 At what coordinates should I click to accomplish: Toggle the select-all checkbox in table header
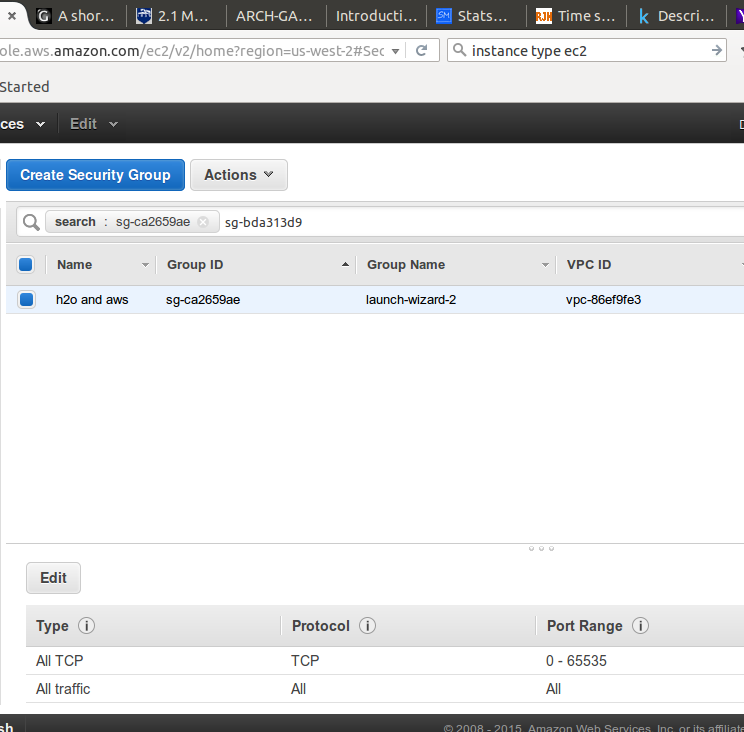pos(26,265)
